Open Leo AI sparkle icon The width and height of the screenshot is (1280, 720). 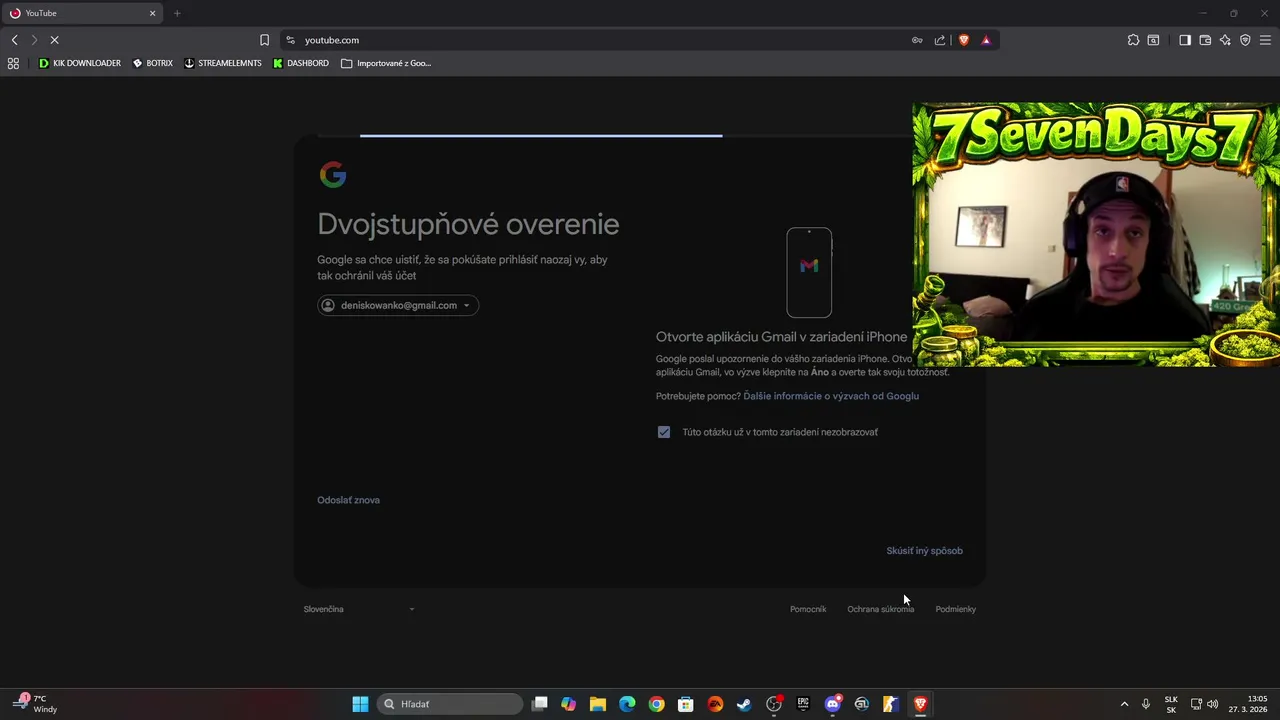click(1225, 40)
